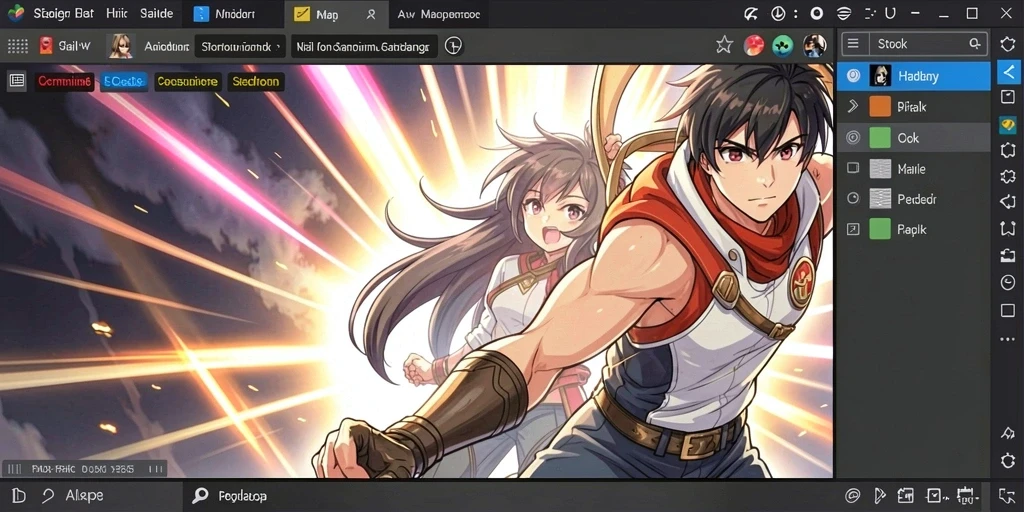Click the blue back arrow sidebar icon
Screen dimensions: 1024x512
1007,71
